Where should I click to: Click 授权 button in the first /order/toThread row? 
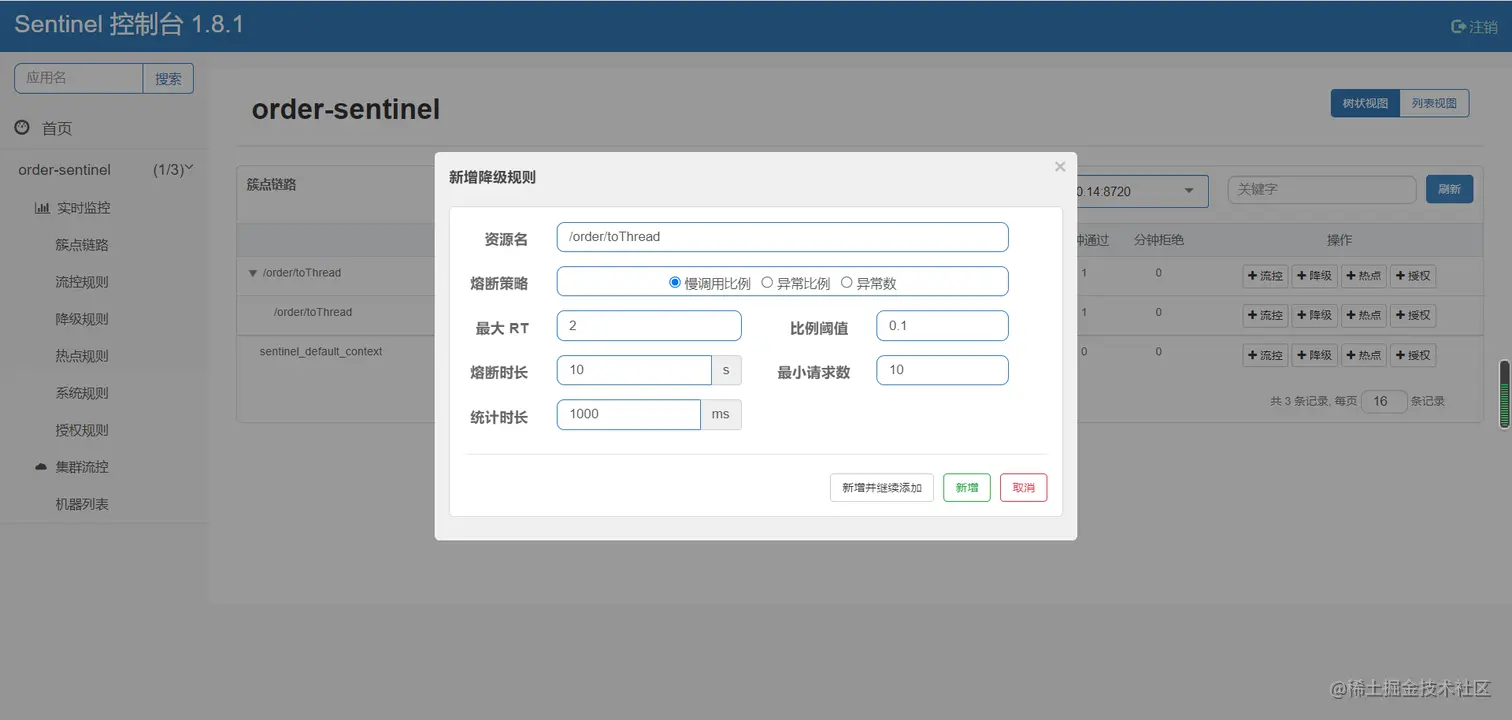1413,276
